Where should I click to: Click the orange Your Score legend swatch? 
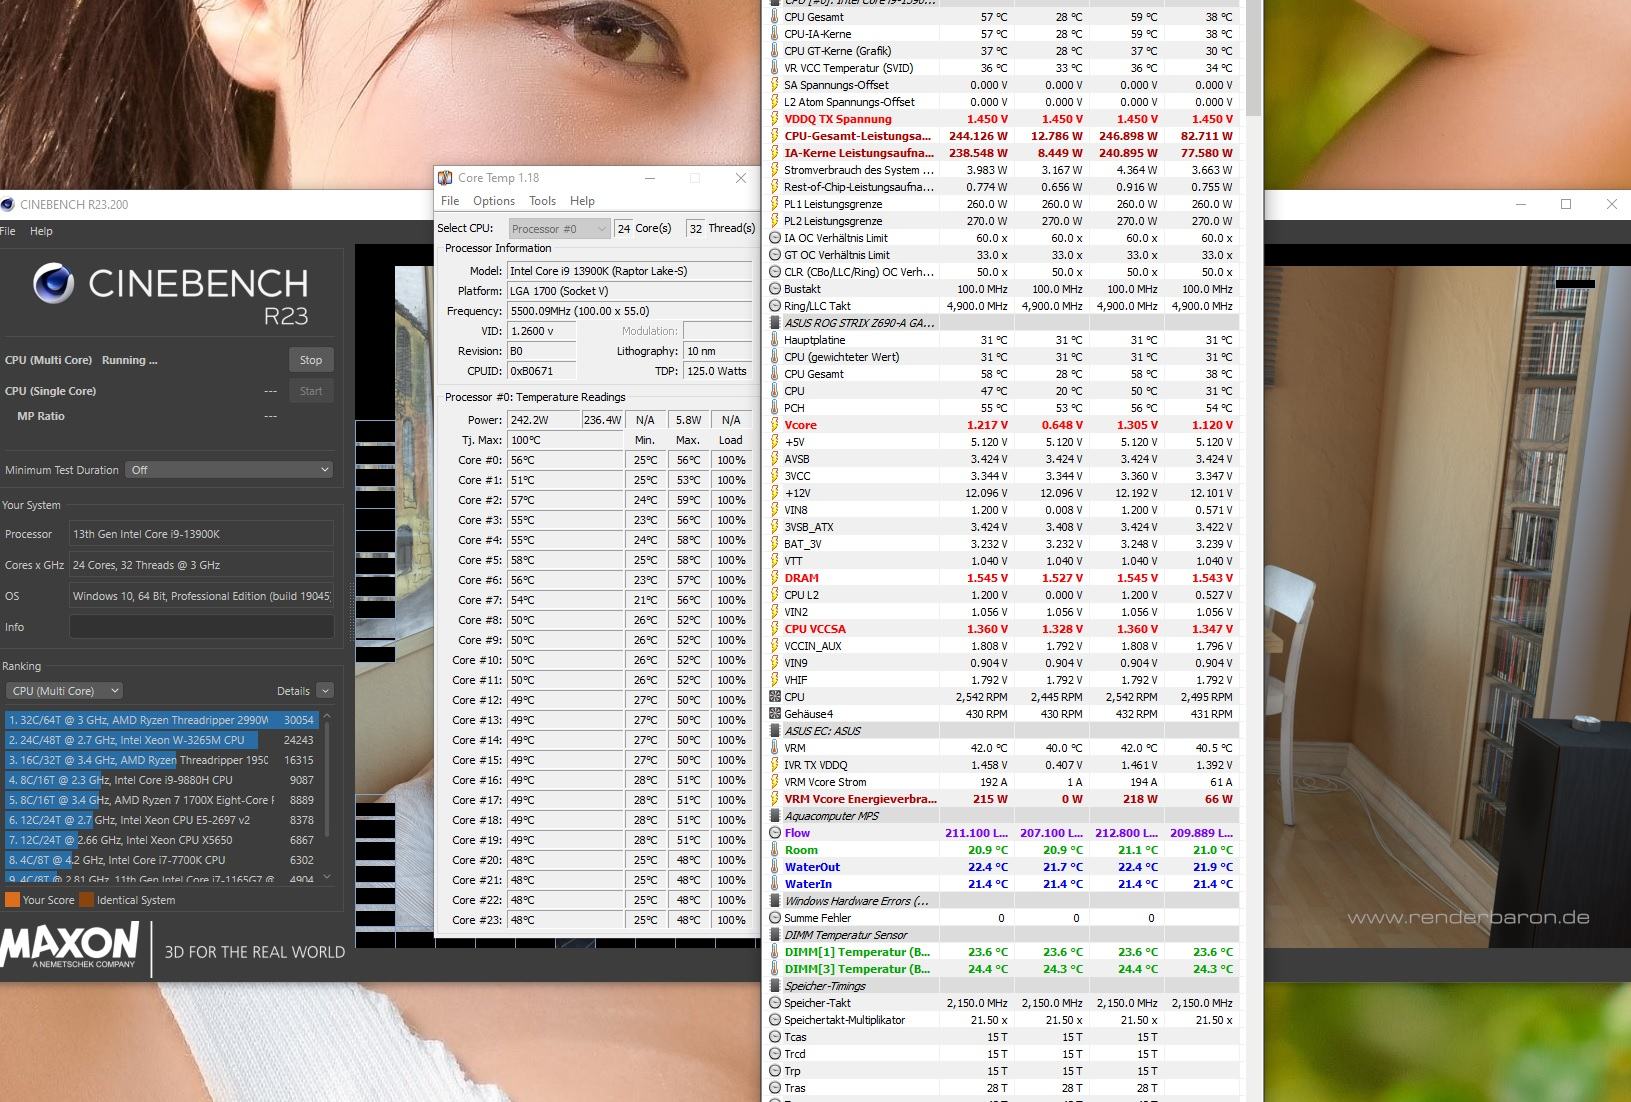12,900
